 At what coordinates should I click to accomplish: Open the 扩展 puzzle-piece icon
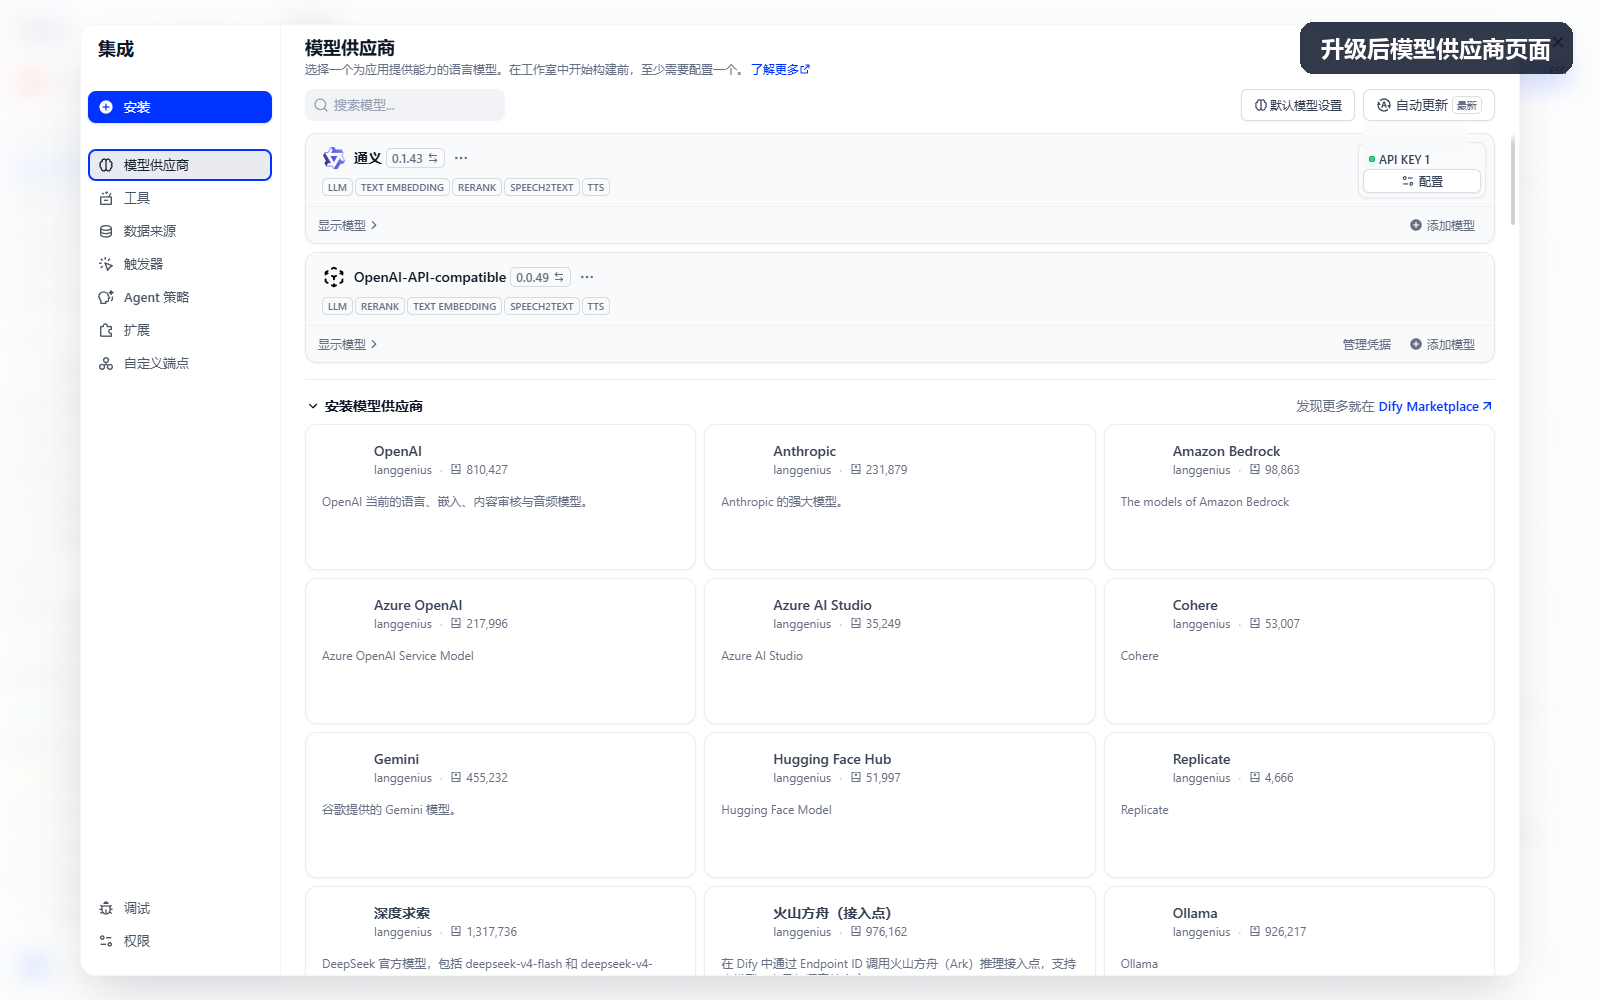(x=106, y=330)
